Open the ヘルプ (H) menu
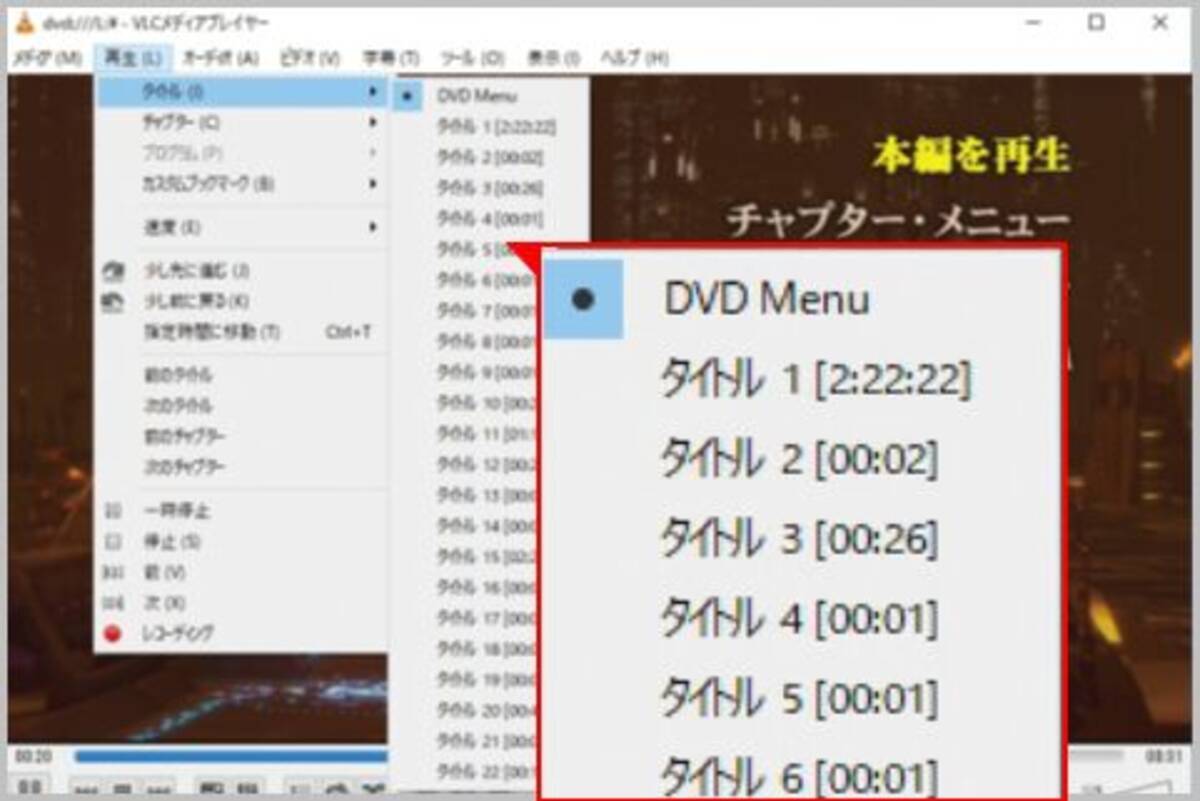 [x=634, y=58]
